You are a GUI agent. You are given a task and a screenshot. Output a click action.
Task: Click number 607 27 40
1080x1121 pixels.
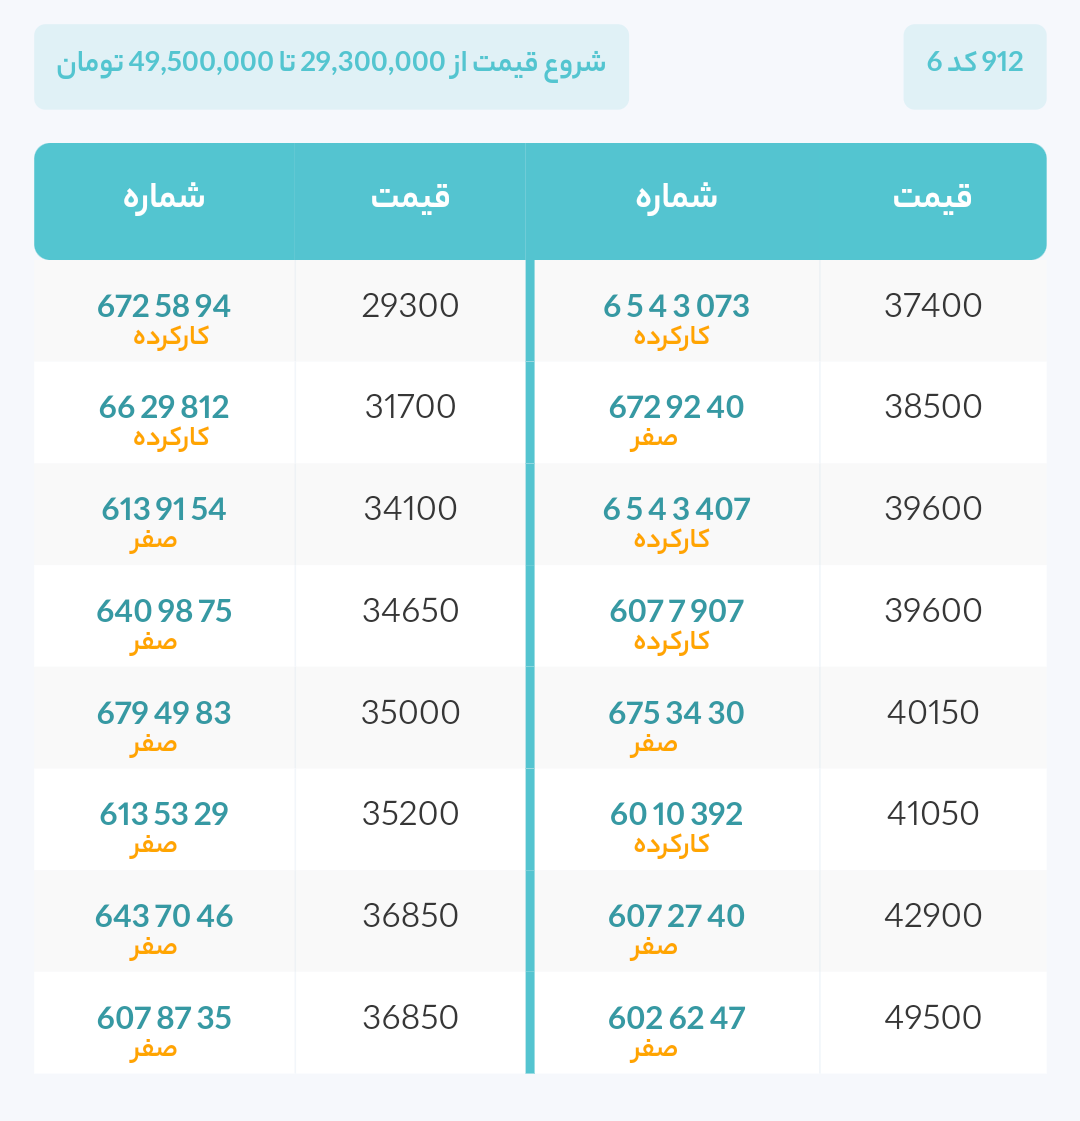676,917
